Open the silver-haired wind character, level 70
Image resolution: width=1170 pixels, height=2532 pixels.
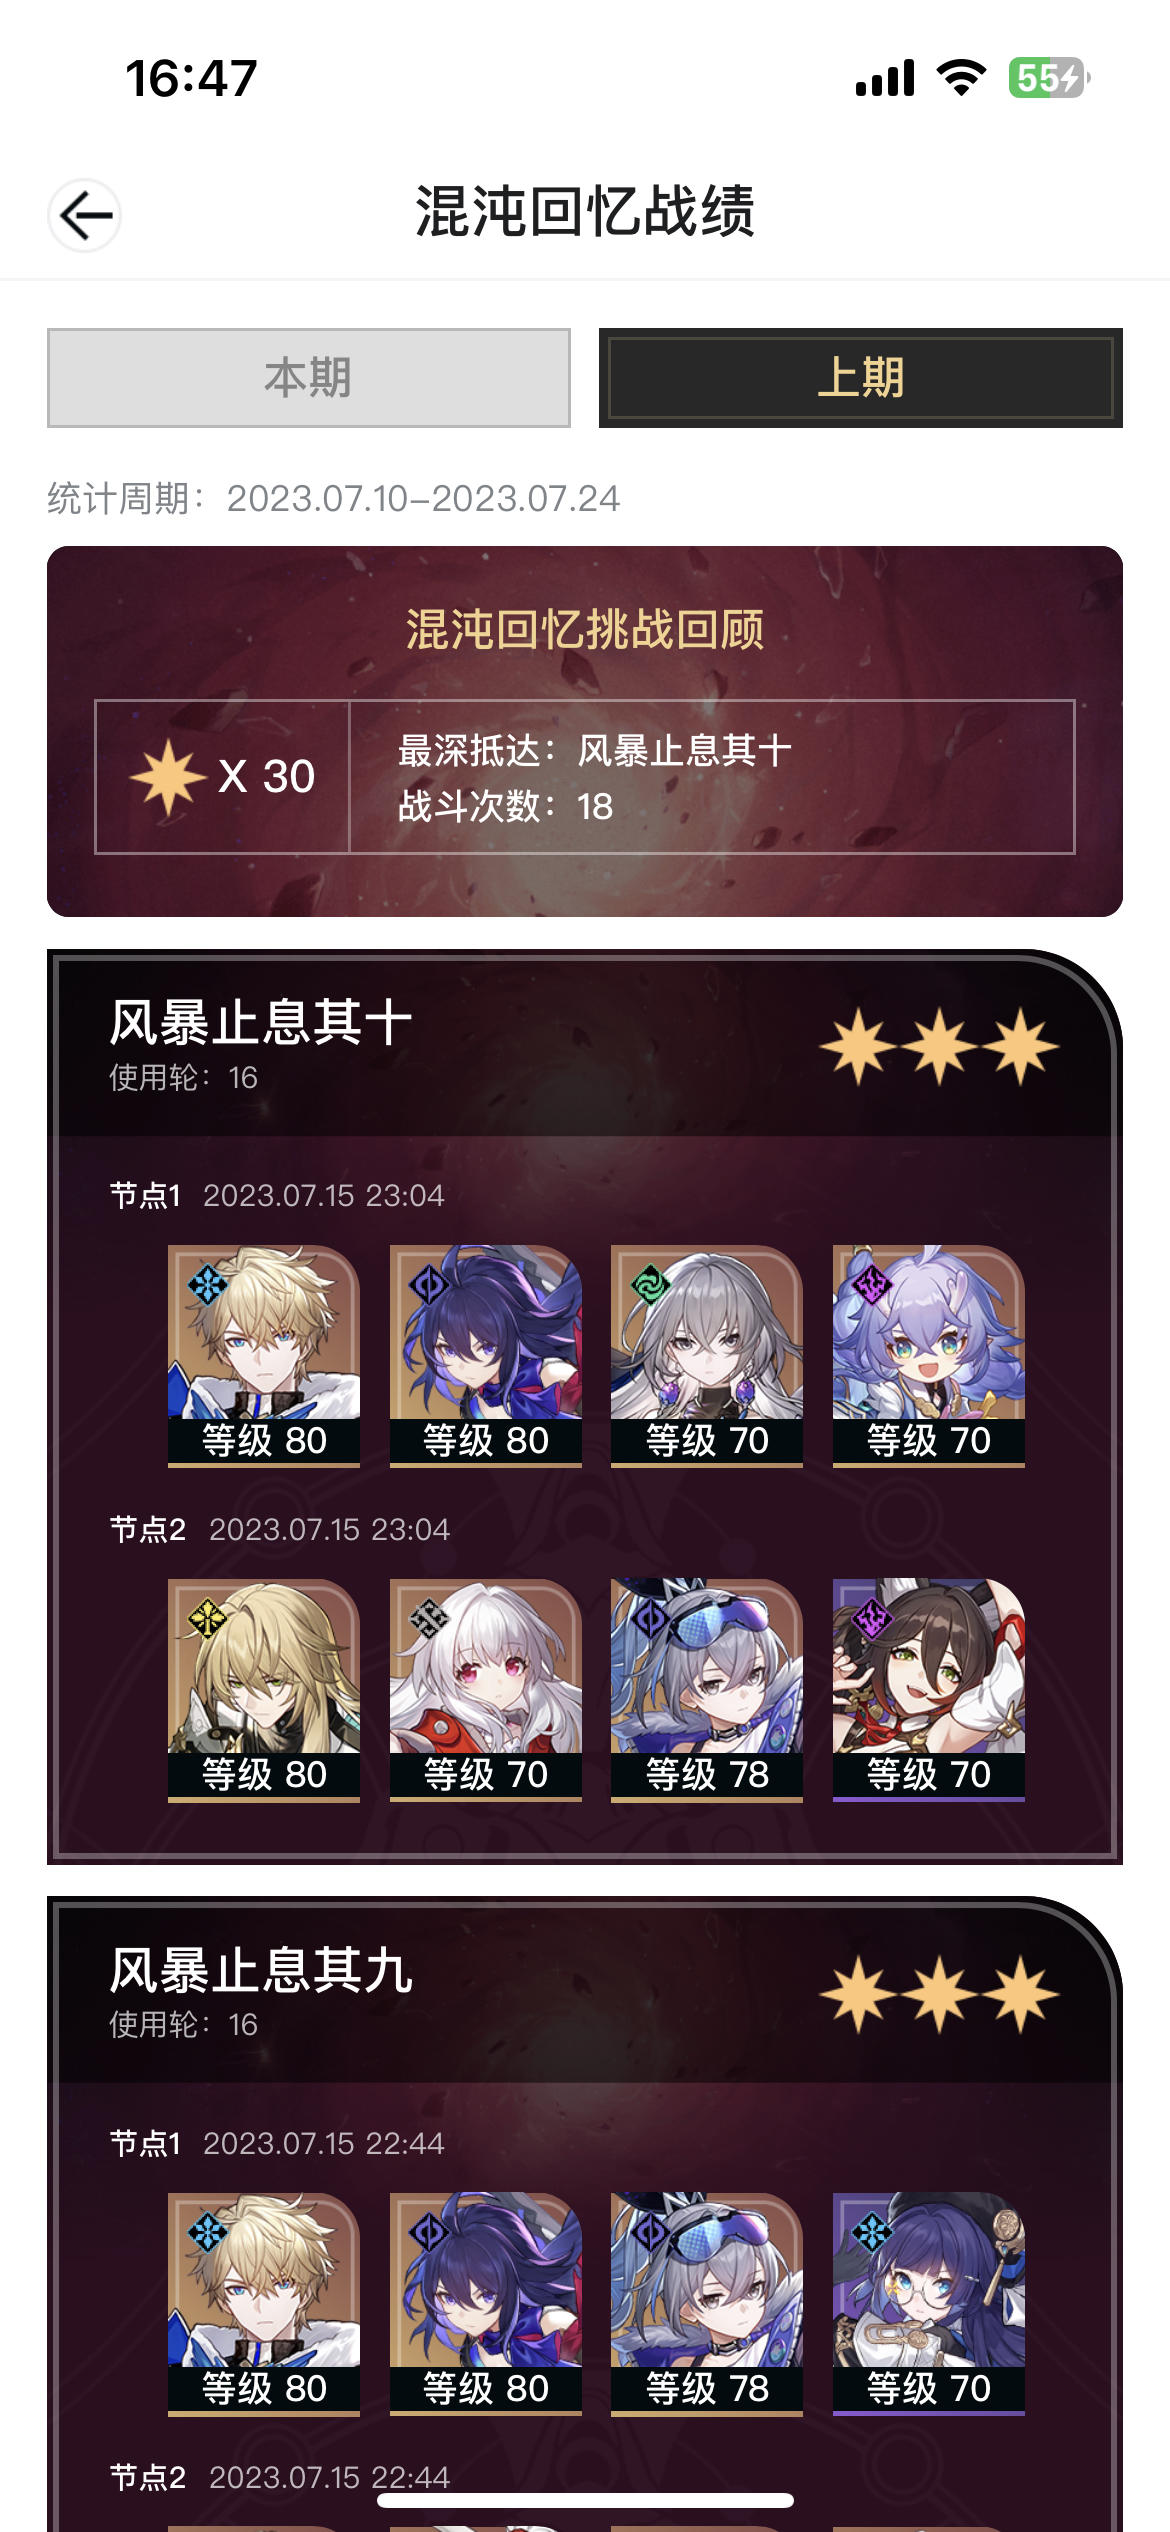click(707, 1356)
